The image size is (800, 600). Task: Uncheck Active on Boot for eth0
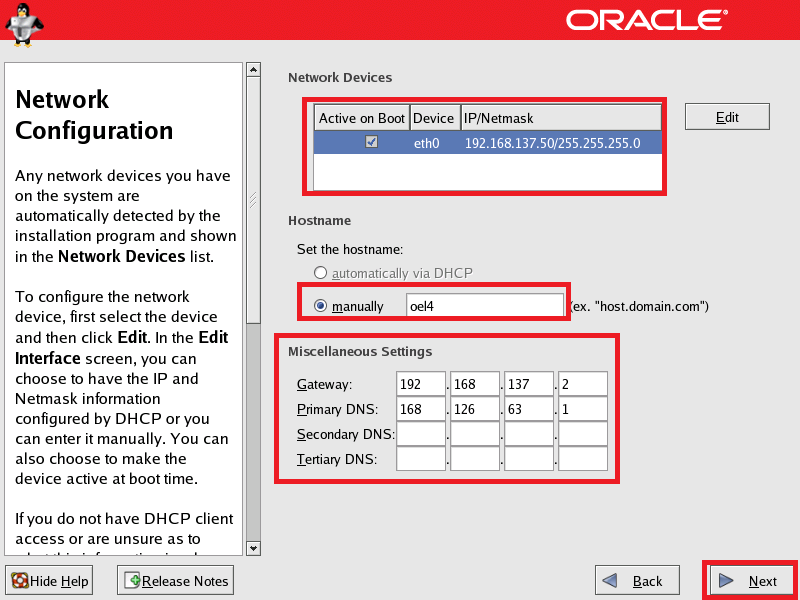371,142
